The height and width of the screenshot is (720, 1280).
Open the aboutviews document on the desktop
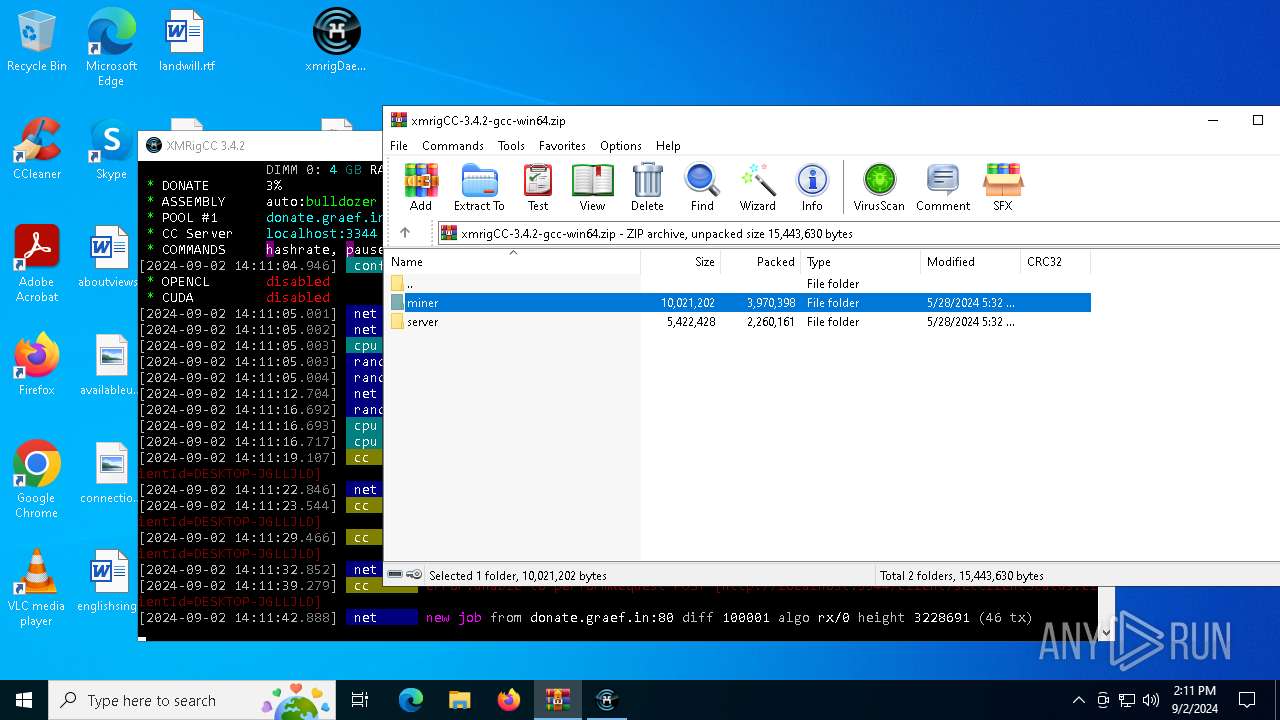[x=108, y=258]
